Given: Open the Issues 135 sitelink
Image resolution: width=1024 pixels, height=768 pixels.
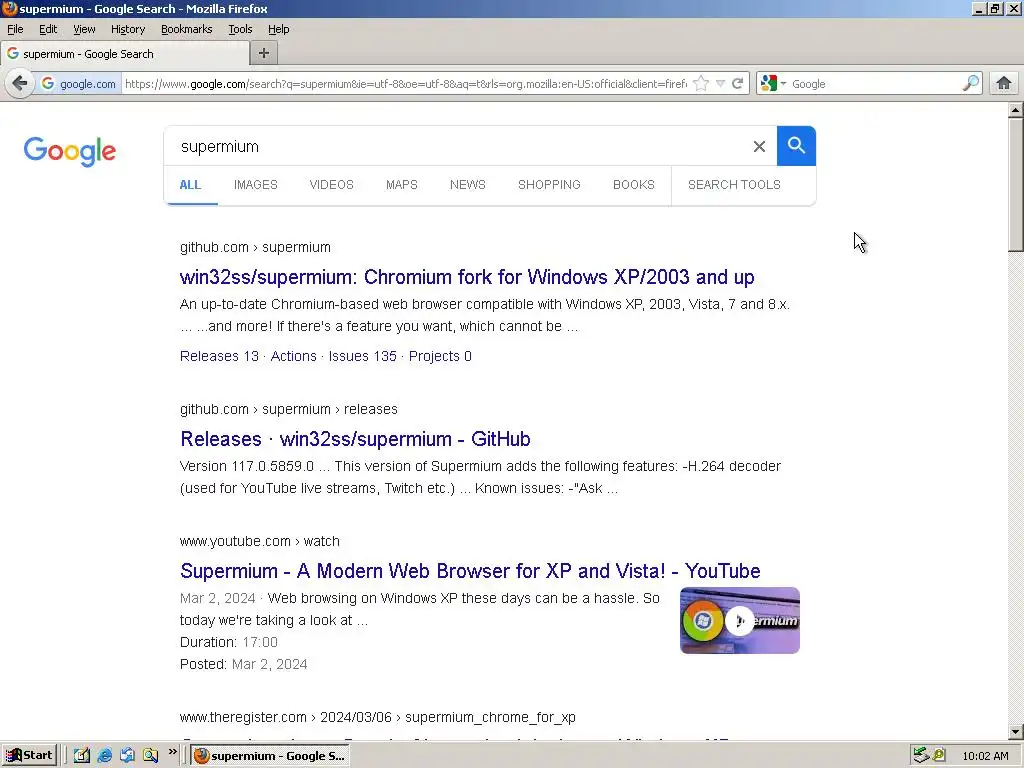Looking at the screenshot, I should coord(362,356).
